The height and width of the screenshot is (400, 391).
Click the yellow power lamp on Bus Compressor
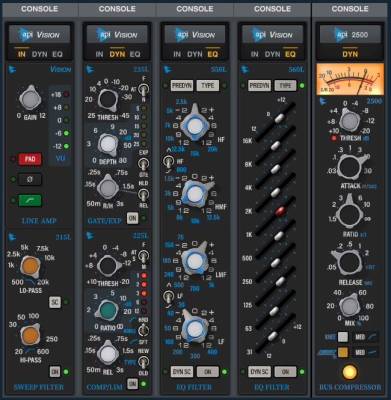350,372
